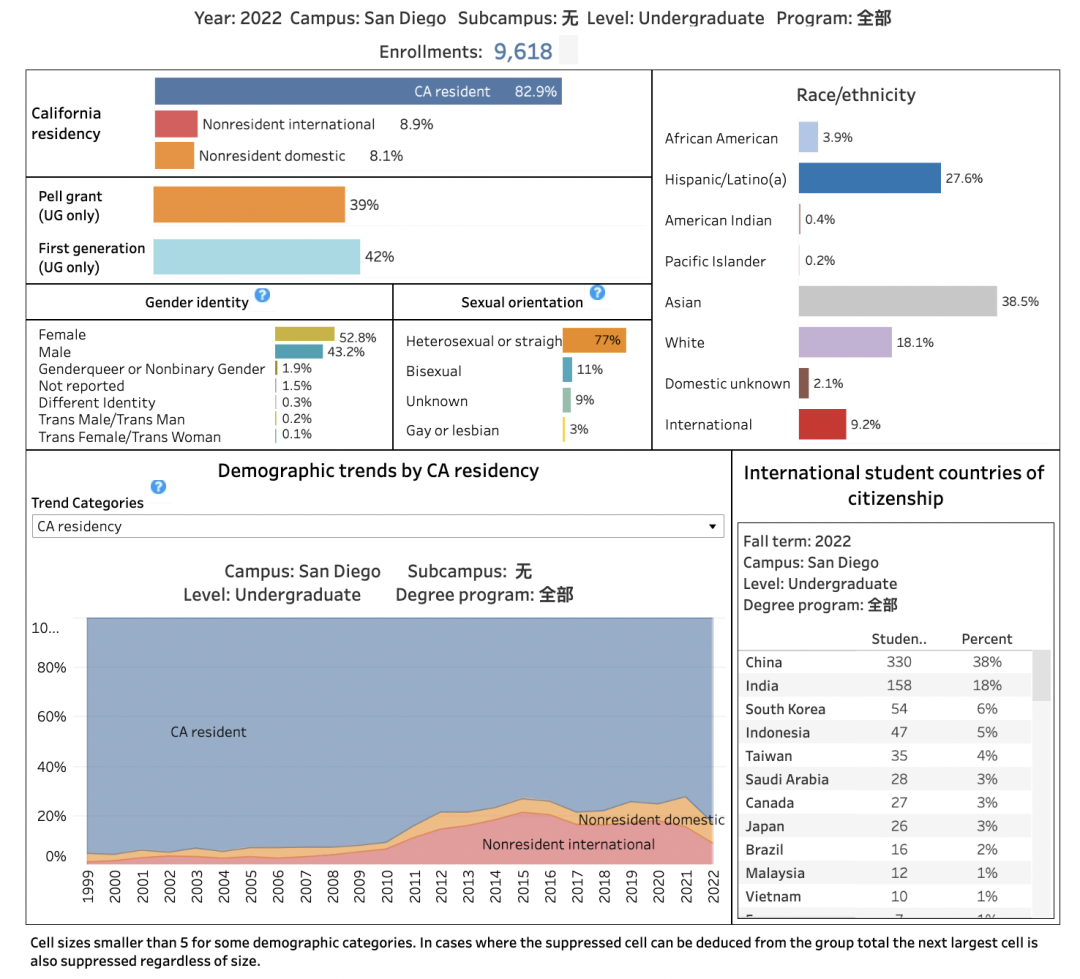The width and height of the screenshot is (1080, 979).
Task: Select the Hispanic/Latino(a) race bar
Action: coord(869,178)
